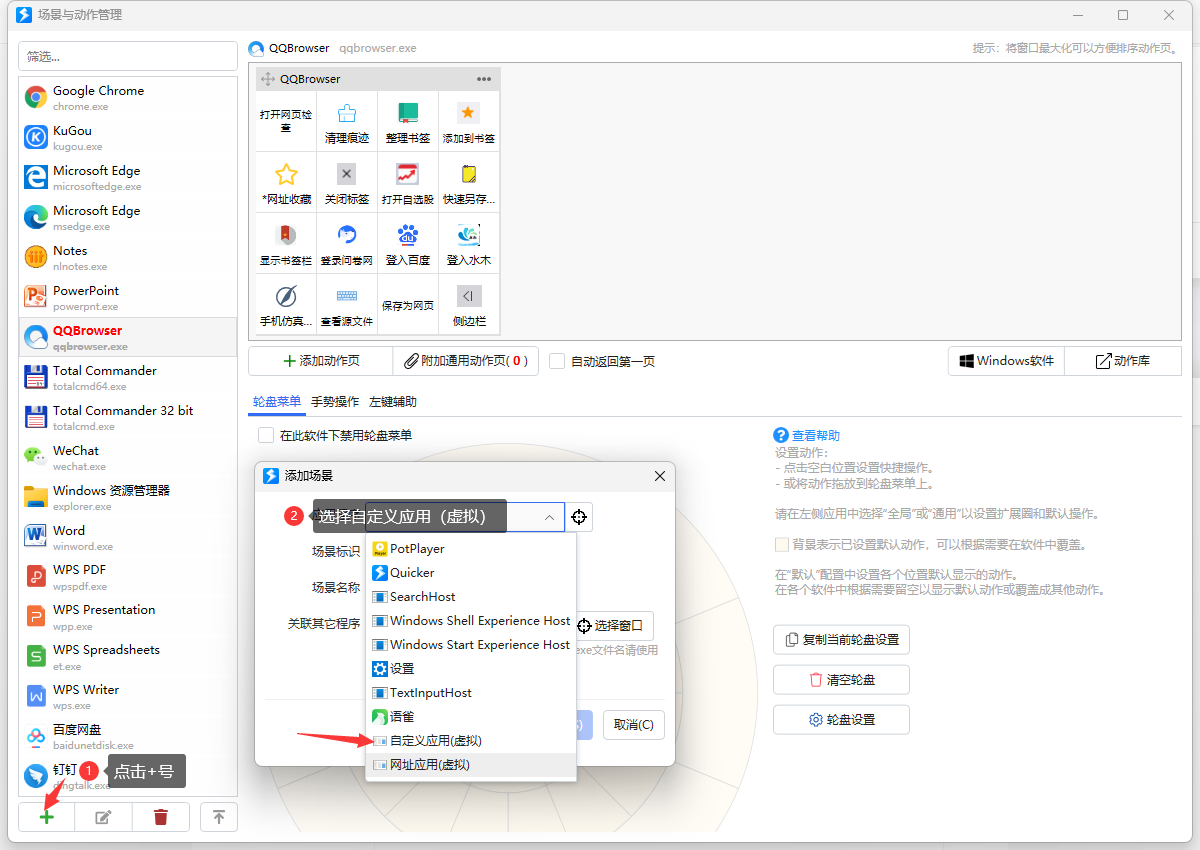Toggle 在此软件下禁用轮盘菜单 checkbox
This screenshot has height=850, width=1200.
266,435
